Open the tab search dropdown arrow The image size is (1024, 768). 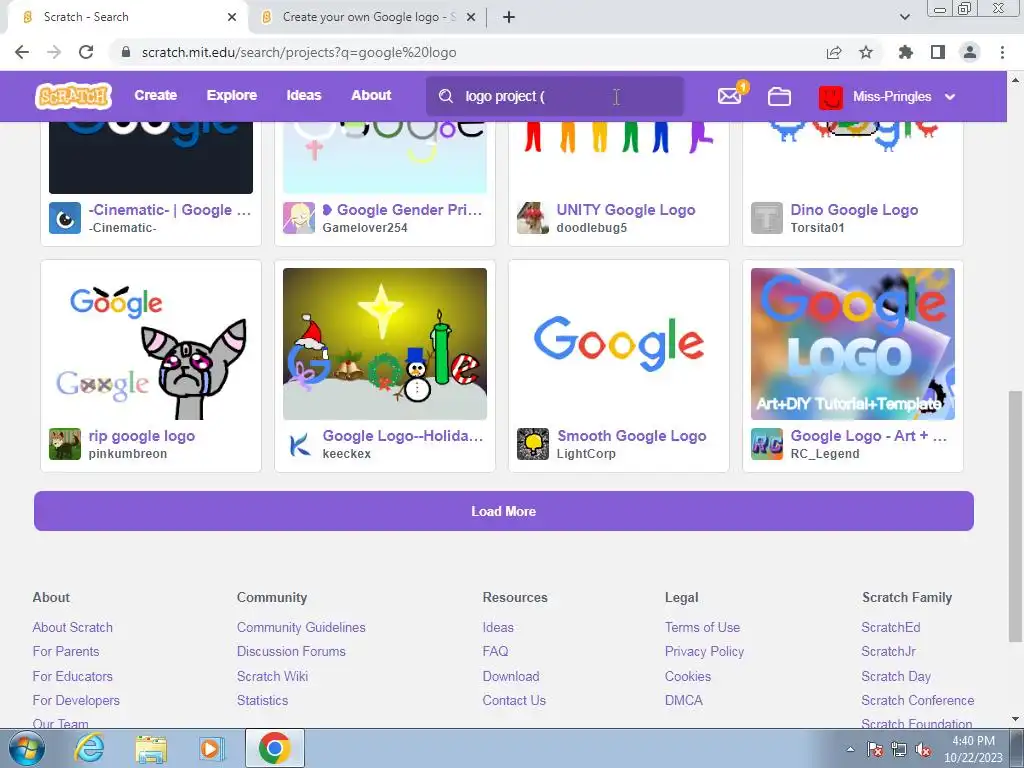pyautogui.click(x=904, y=17)
